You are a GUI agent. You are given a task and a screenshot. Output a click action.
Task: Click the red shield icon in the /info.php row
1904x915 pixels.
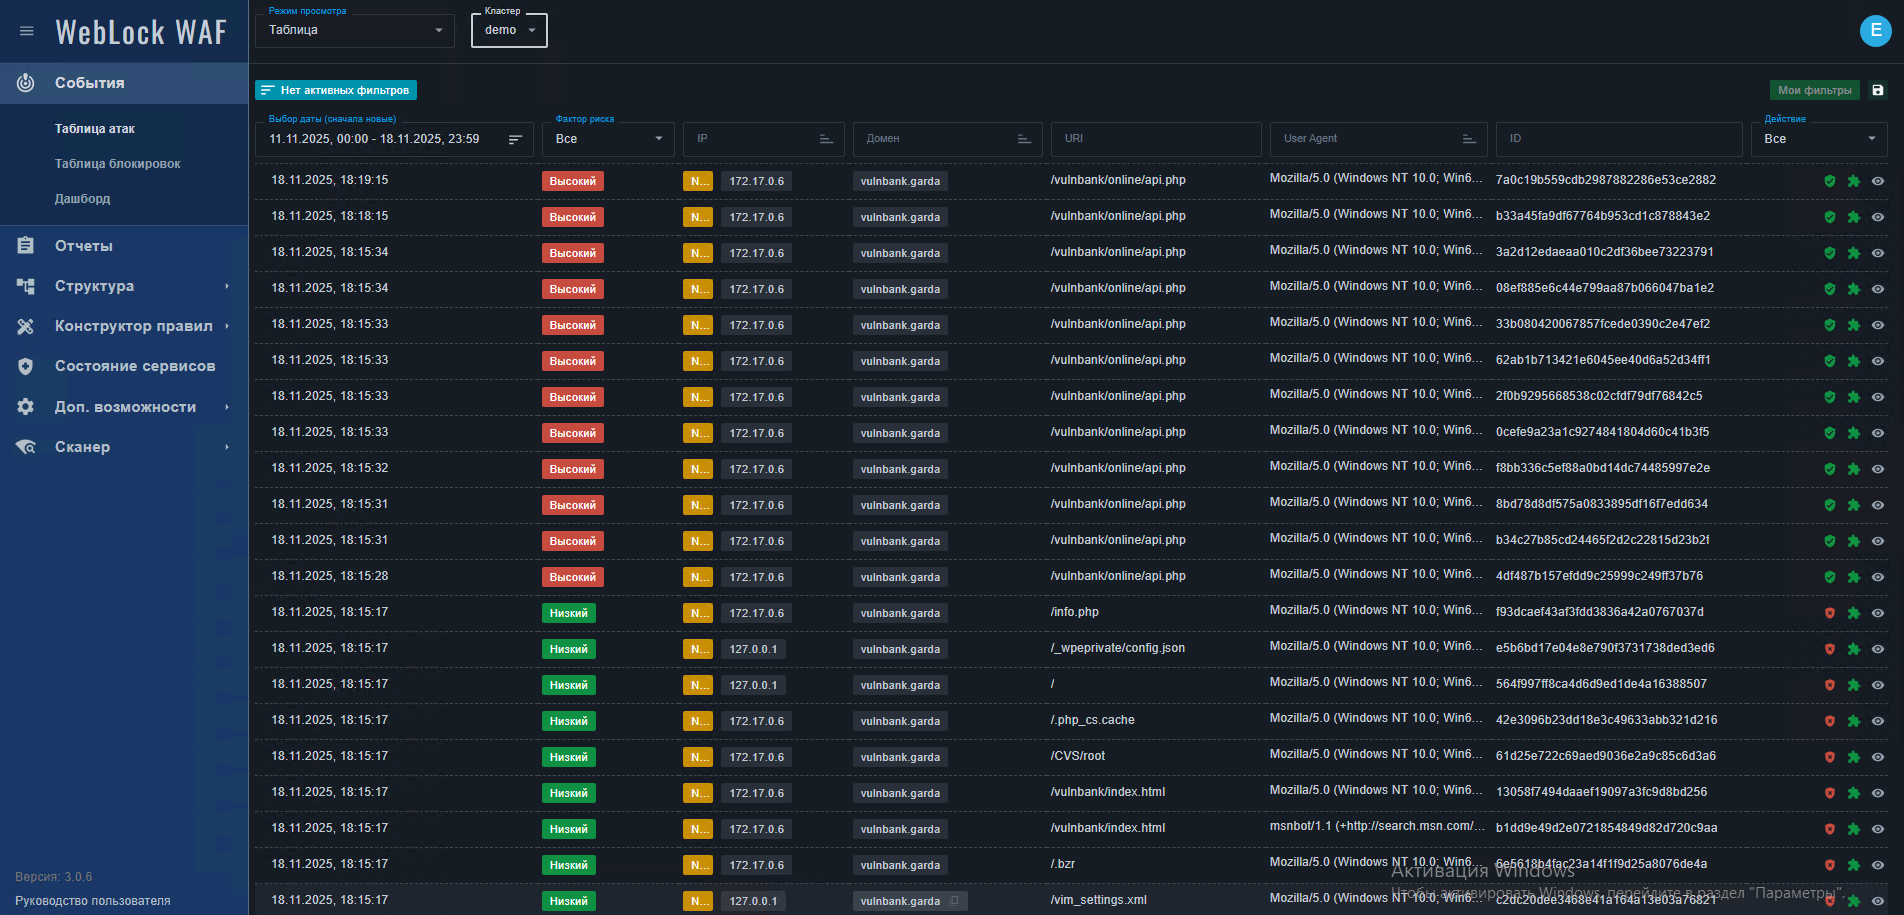1829,613
